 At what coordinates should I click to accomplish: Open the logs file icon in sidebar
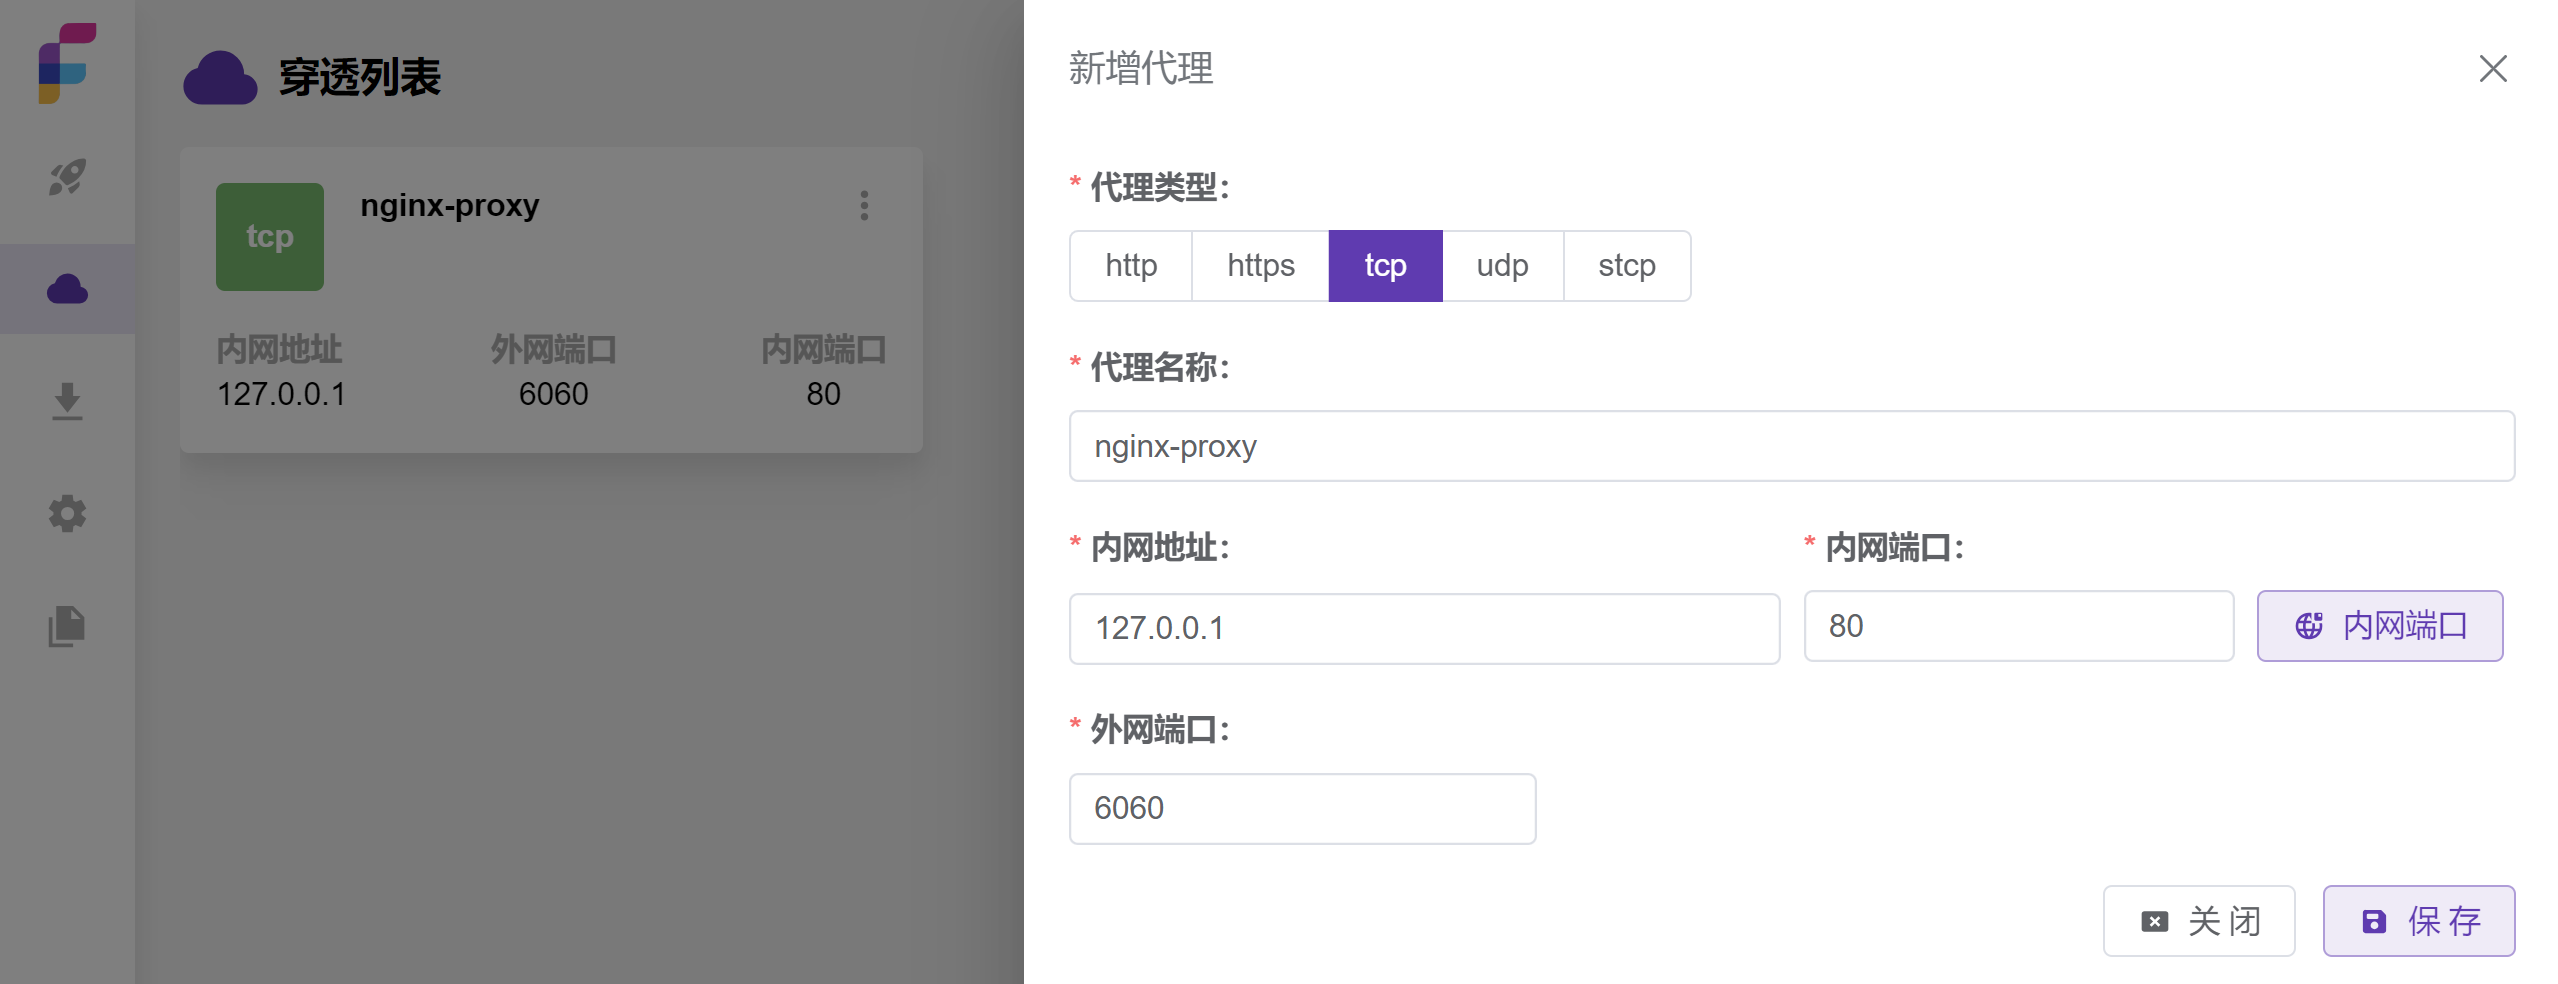(x=67, y=626)
